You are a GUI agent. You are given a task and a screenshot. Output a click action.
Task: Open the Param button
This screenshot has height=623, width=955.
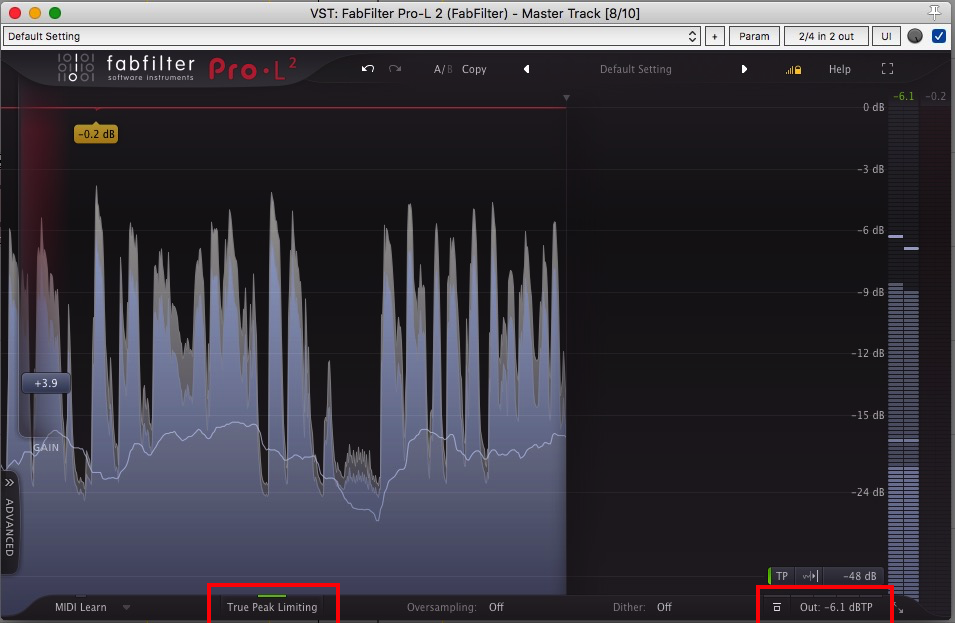[754, 37]
